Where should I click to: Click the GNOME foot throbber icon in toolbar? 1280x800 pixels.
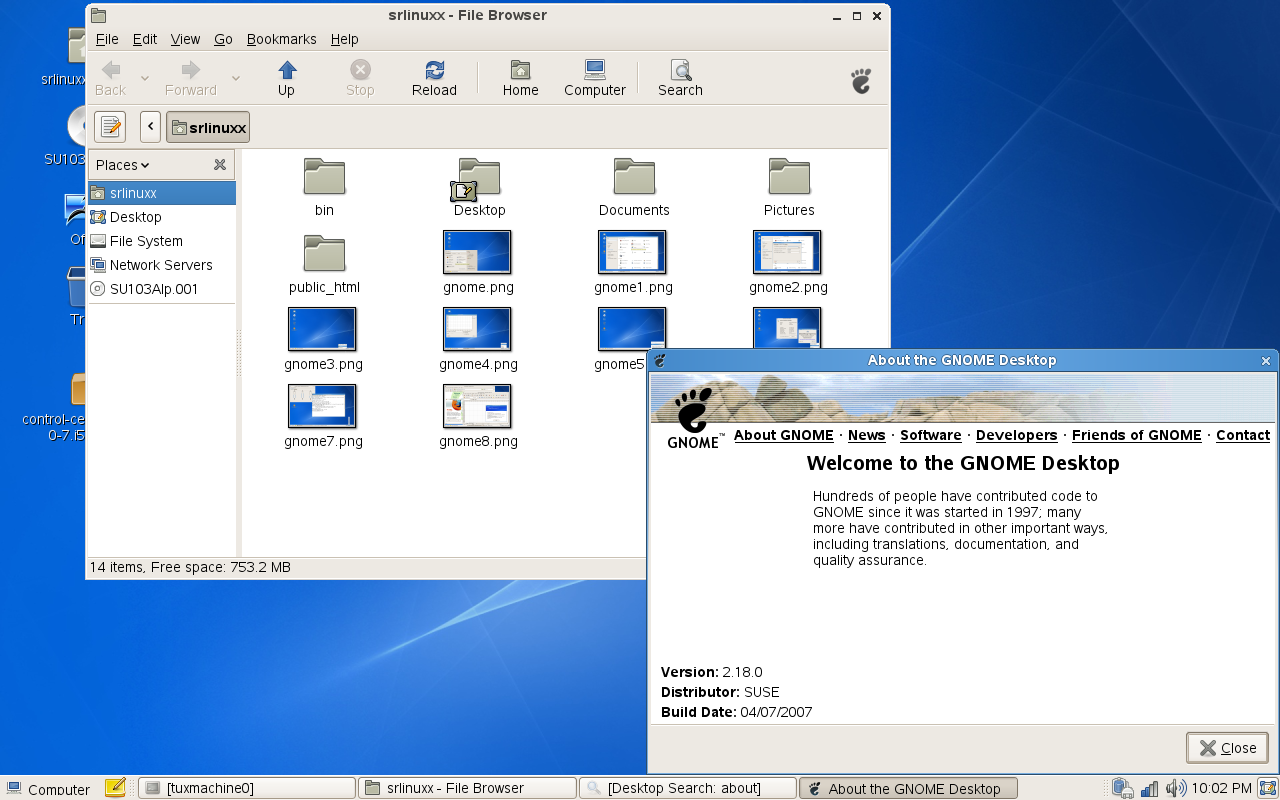(x=861, y=81)
